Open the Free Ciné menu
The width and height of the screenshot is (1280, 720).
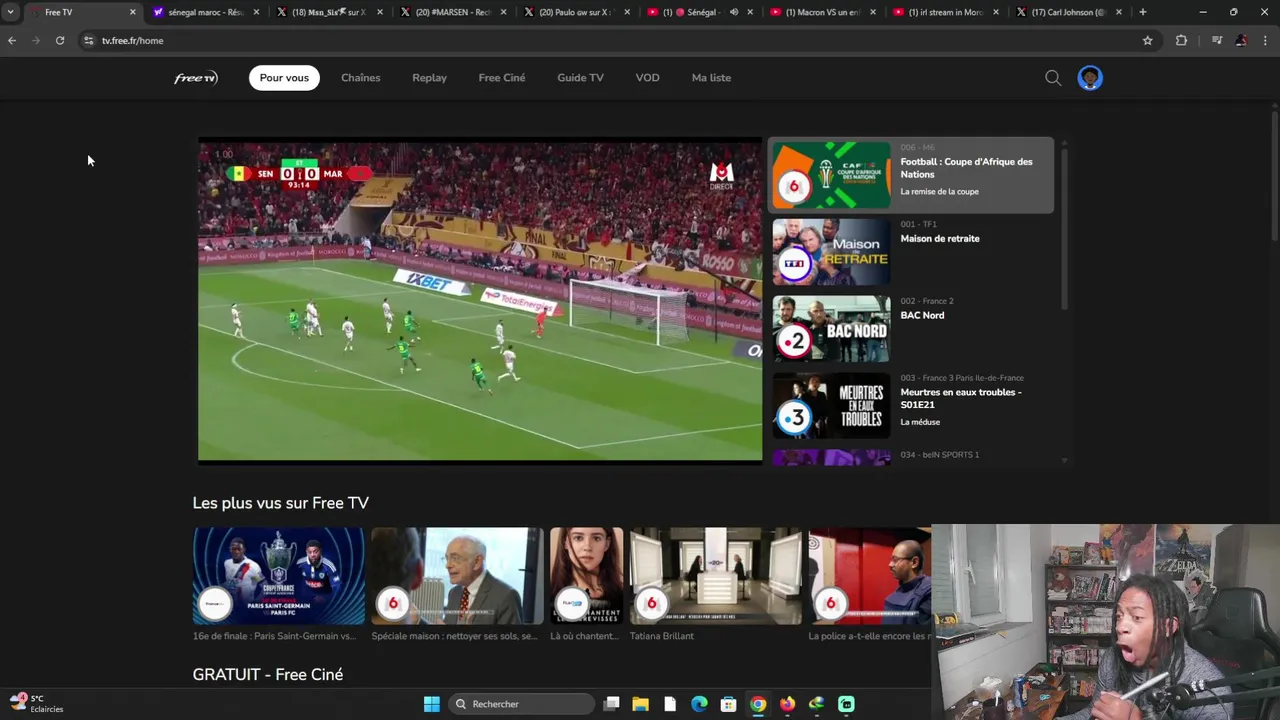click(502, 78)
